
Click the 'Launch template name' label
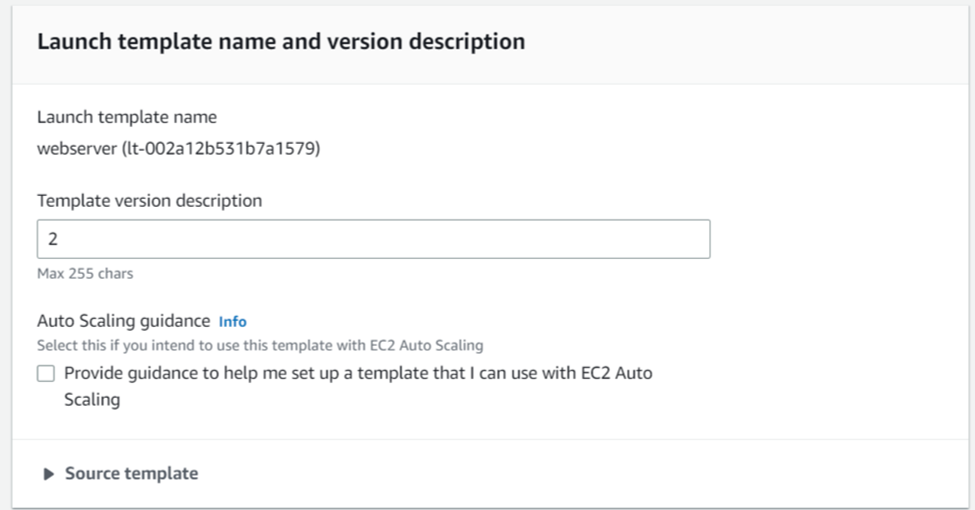click(x=127, y=117)
